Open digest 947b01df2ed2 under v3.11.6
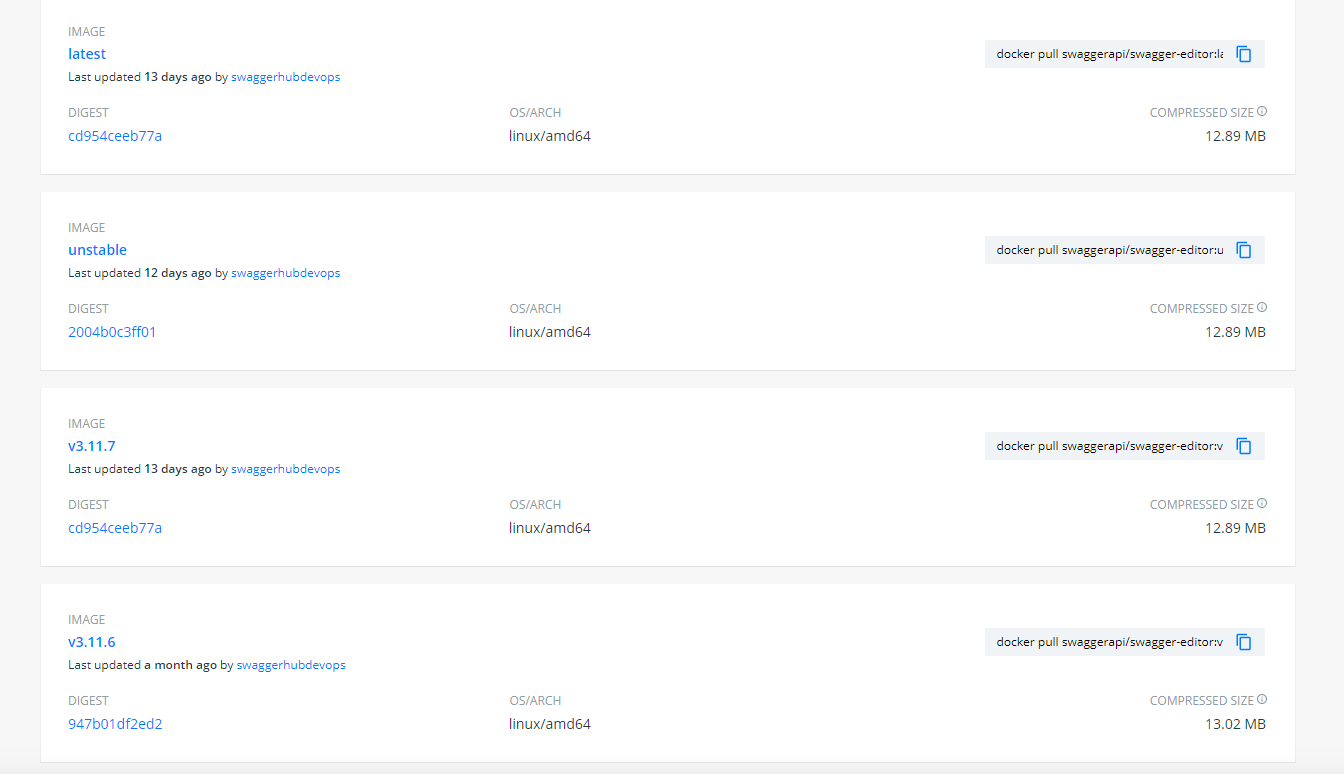Viewport: 1344px width, 774px height. click(114, 723)
